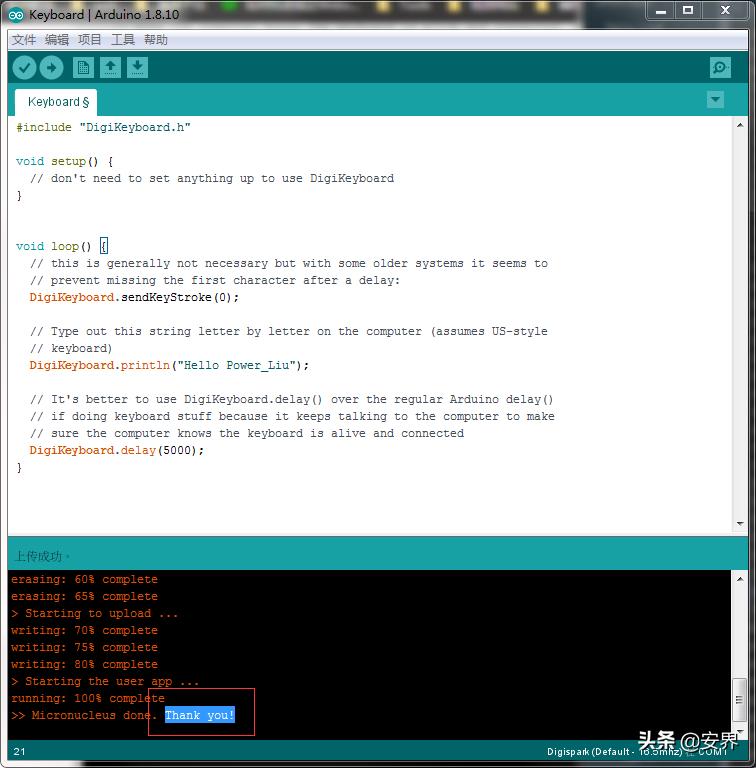
Task: Save the sketch using the down-arrow icon
Action: 138,68
